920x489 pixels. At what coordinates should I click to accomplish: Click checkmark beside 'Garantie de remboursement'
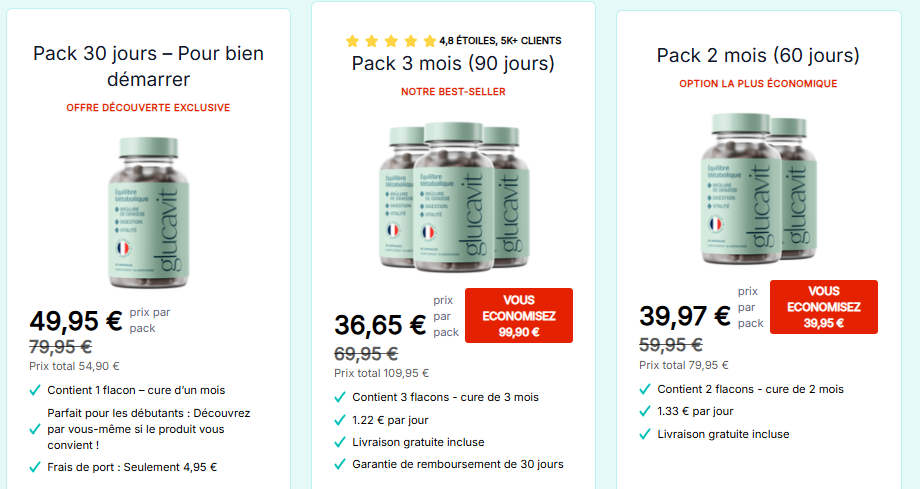click(340, 464)
